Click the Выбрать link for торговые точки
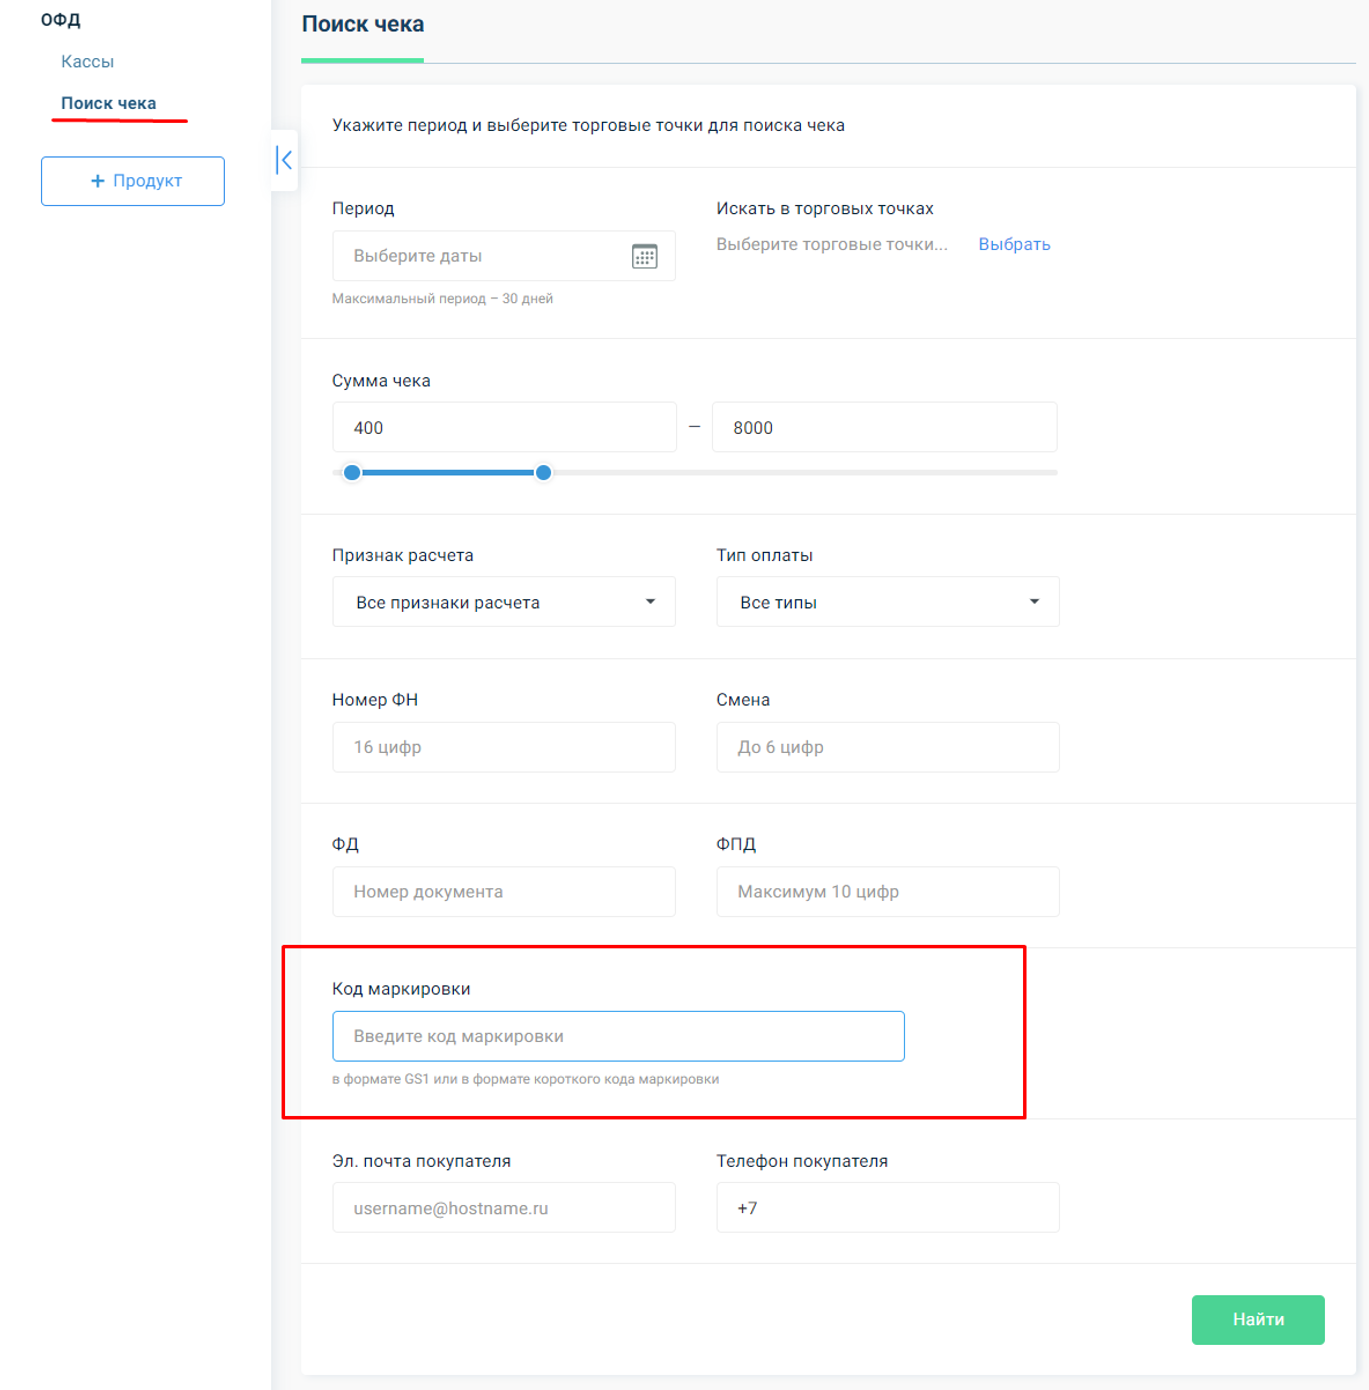1369x1390 pixels. (1014, 244)
